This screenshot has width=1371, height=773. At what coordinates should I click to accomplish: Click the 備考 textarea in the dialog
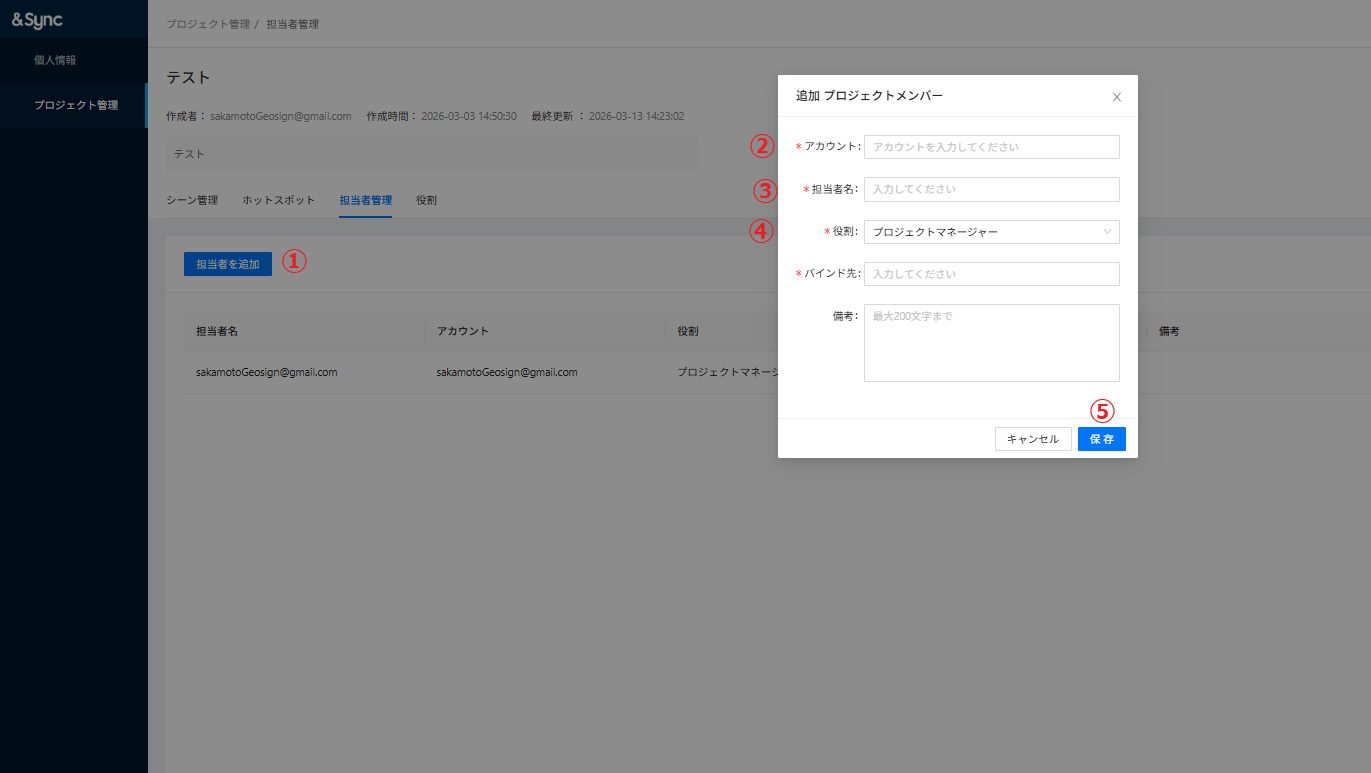tap(991, 343)
